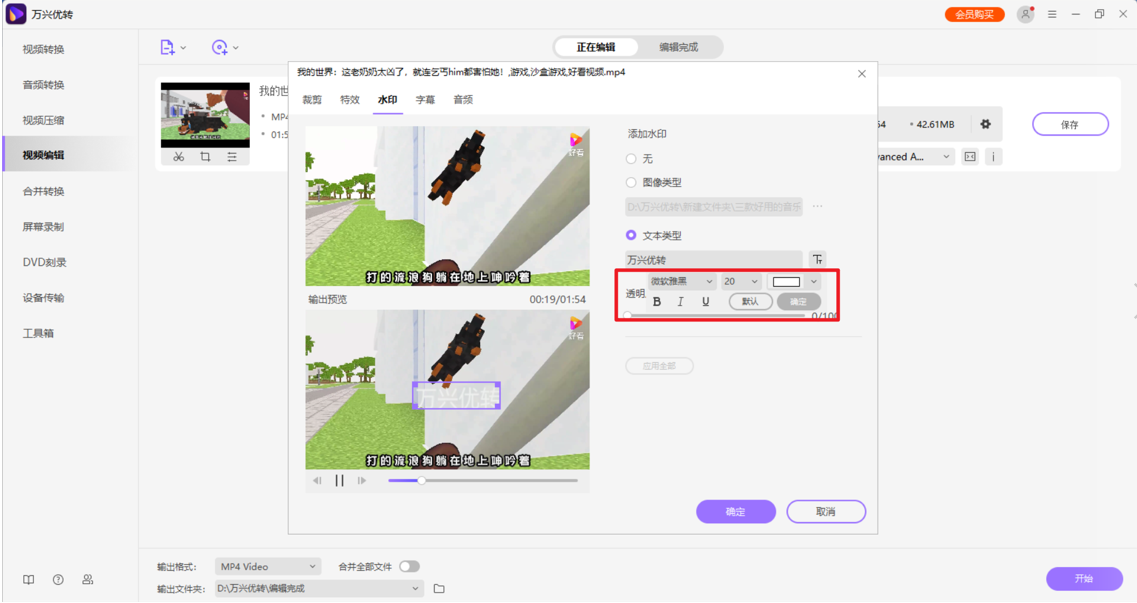Click the effects sliders icon under the thumbnail

click(232, 157)
